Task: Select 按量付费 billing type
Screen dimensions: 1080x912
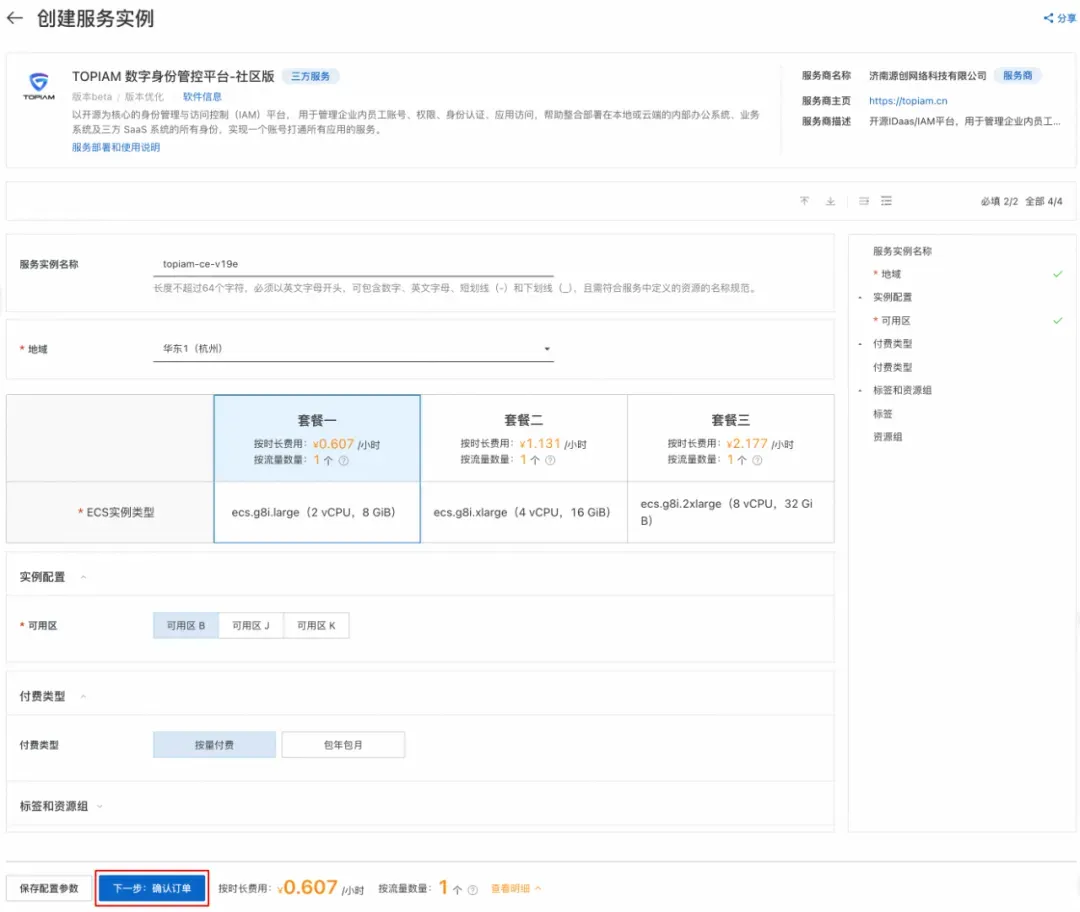Action: pos(214,745)
